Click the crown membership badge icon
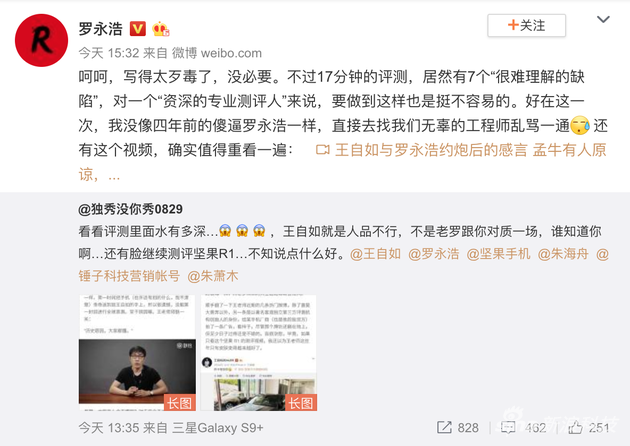This screenshot has height=446, width=630. (161, 29)
